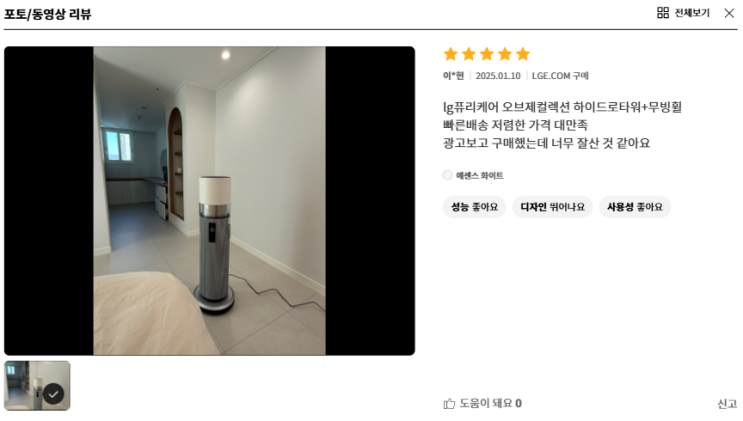Click the review date 2025.01.10

coord(498,76)
